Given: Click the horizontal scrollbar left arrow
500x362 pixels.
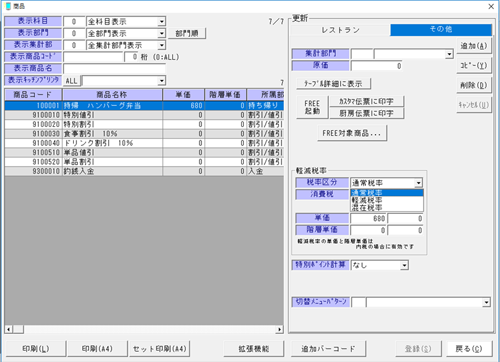Looking at the screenshot, I should (9, 329).
